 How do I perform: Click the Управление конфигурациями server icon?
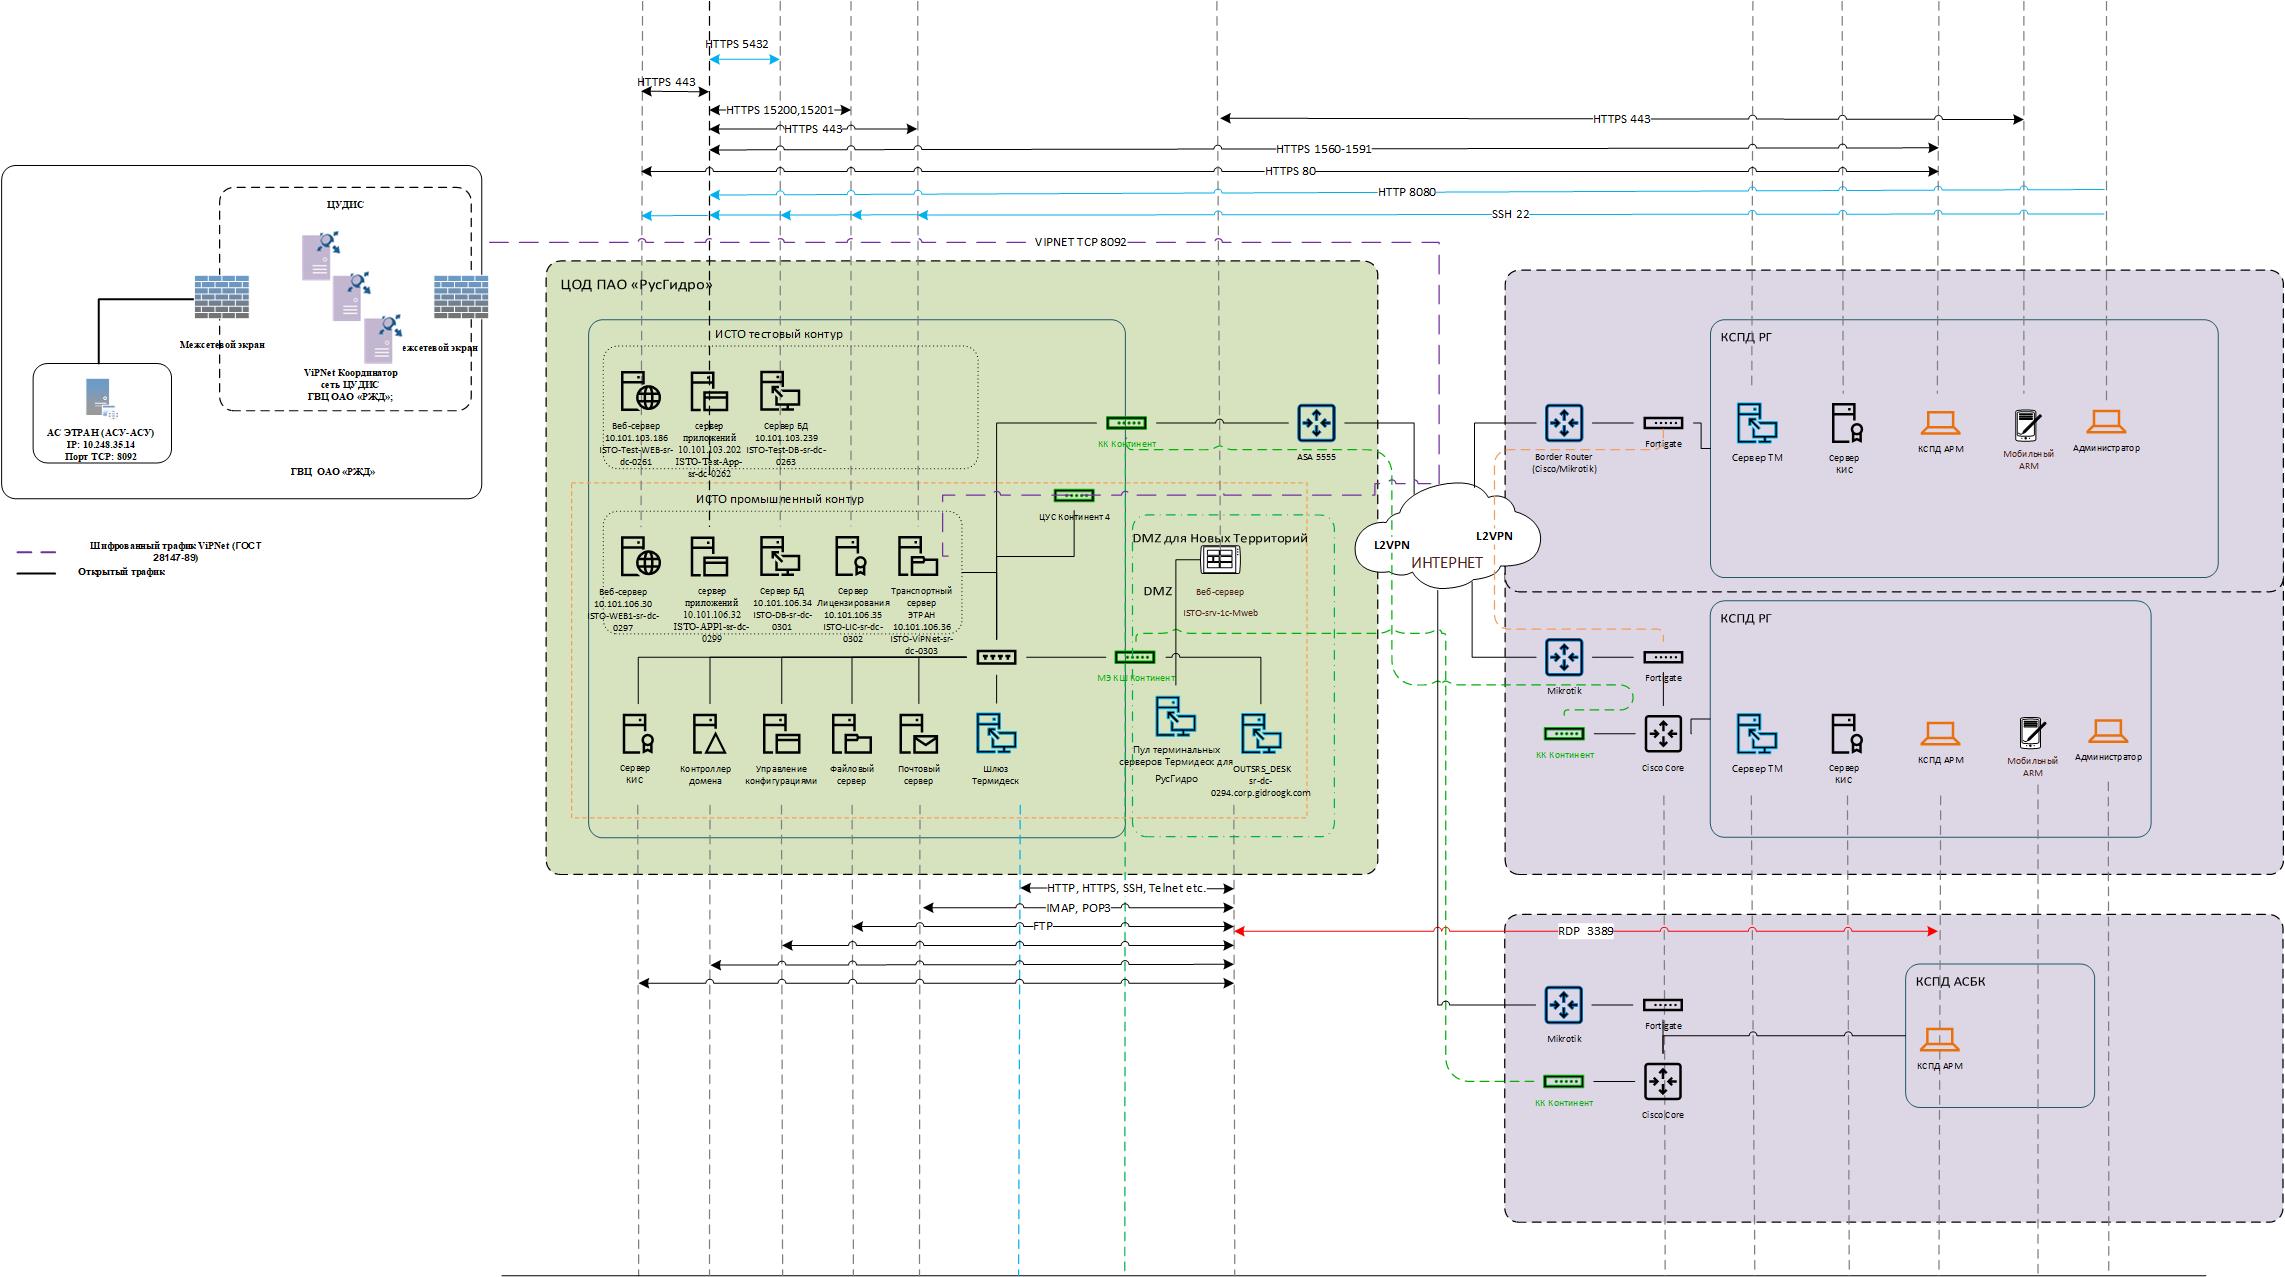click(780, 734)
